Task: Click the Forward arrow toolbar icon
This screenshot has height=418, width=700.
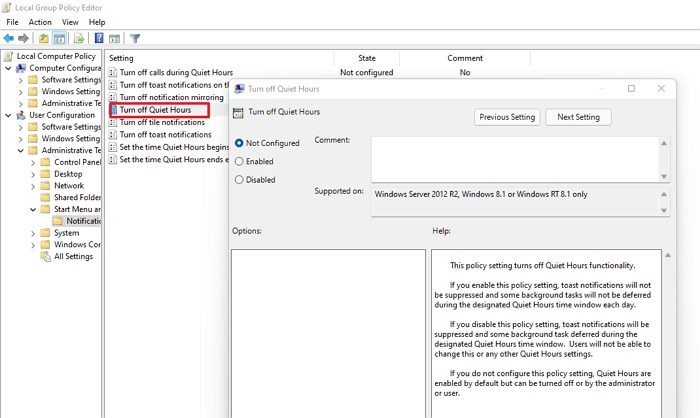Action: (23, 38)
